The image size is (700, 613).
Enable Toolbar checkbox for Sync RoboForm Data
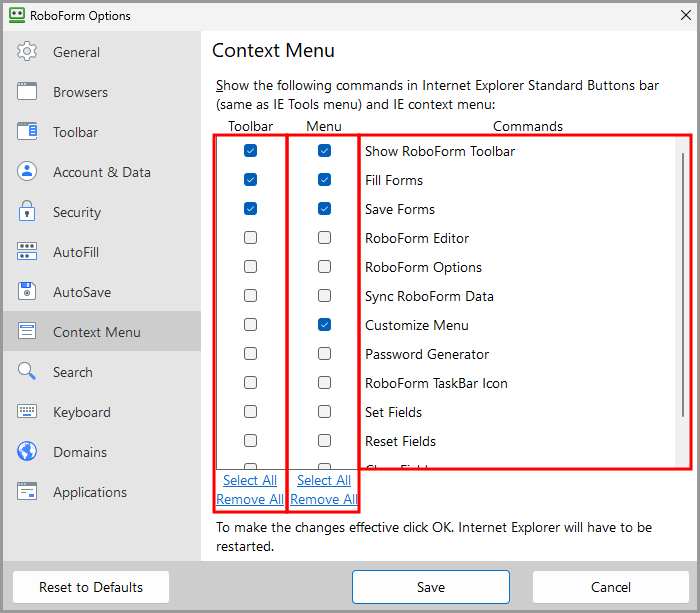pos(250,296)
